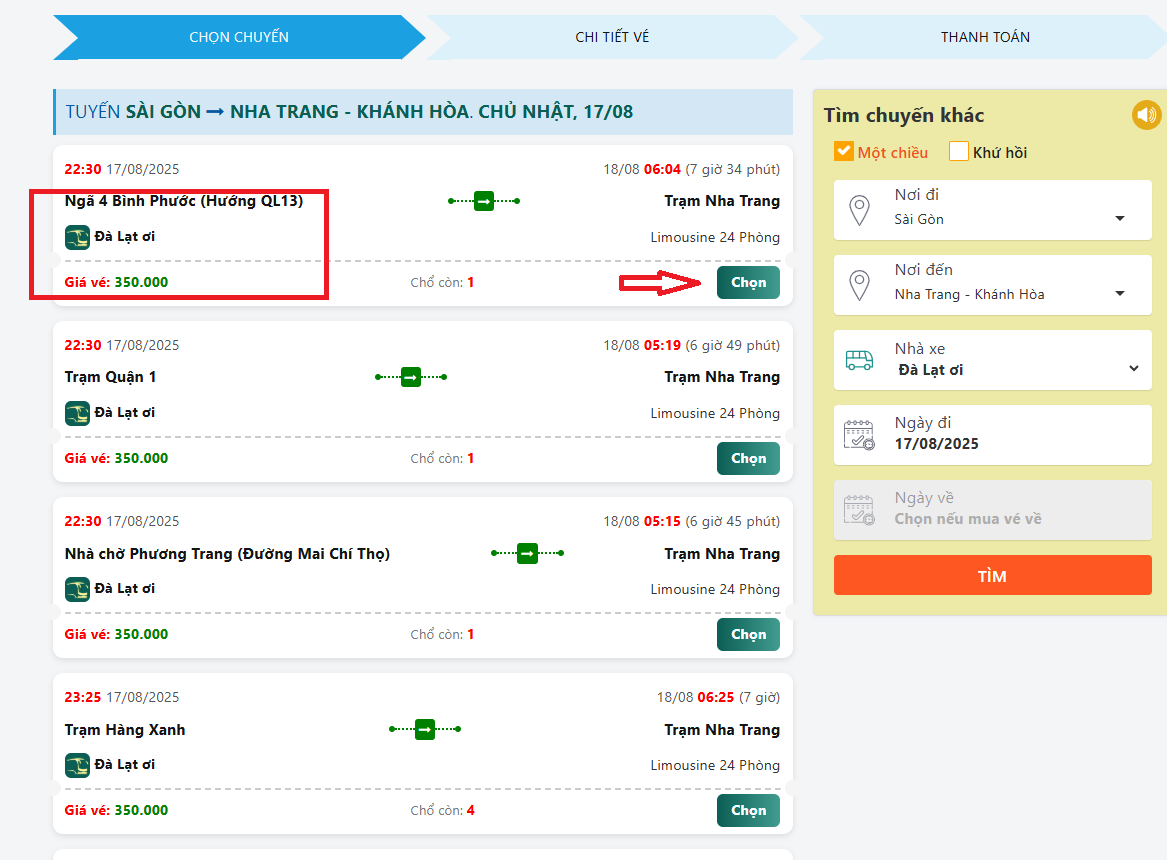Click Ngã 4 Bình Phước (Hướng QL13) text
This screenshot has height=860, width=1167.
click(184, 201)
